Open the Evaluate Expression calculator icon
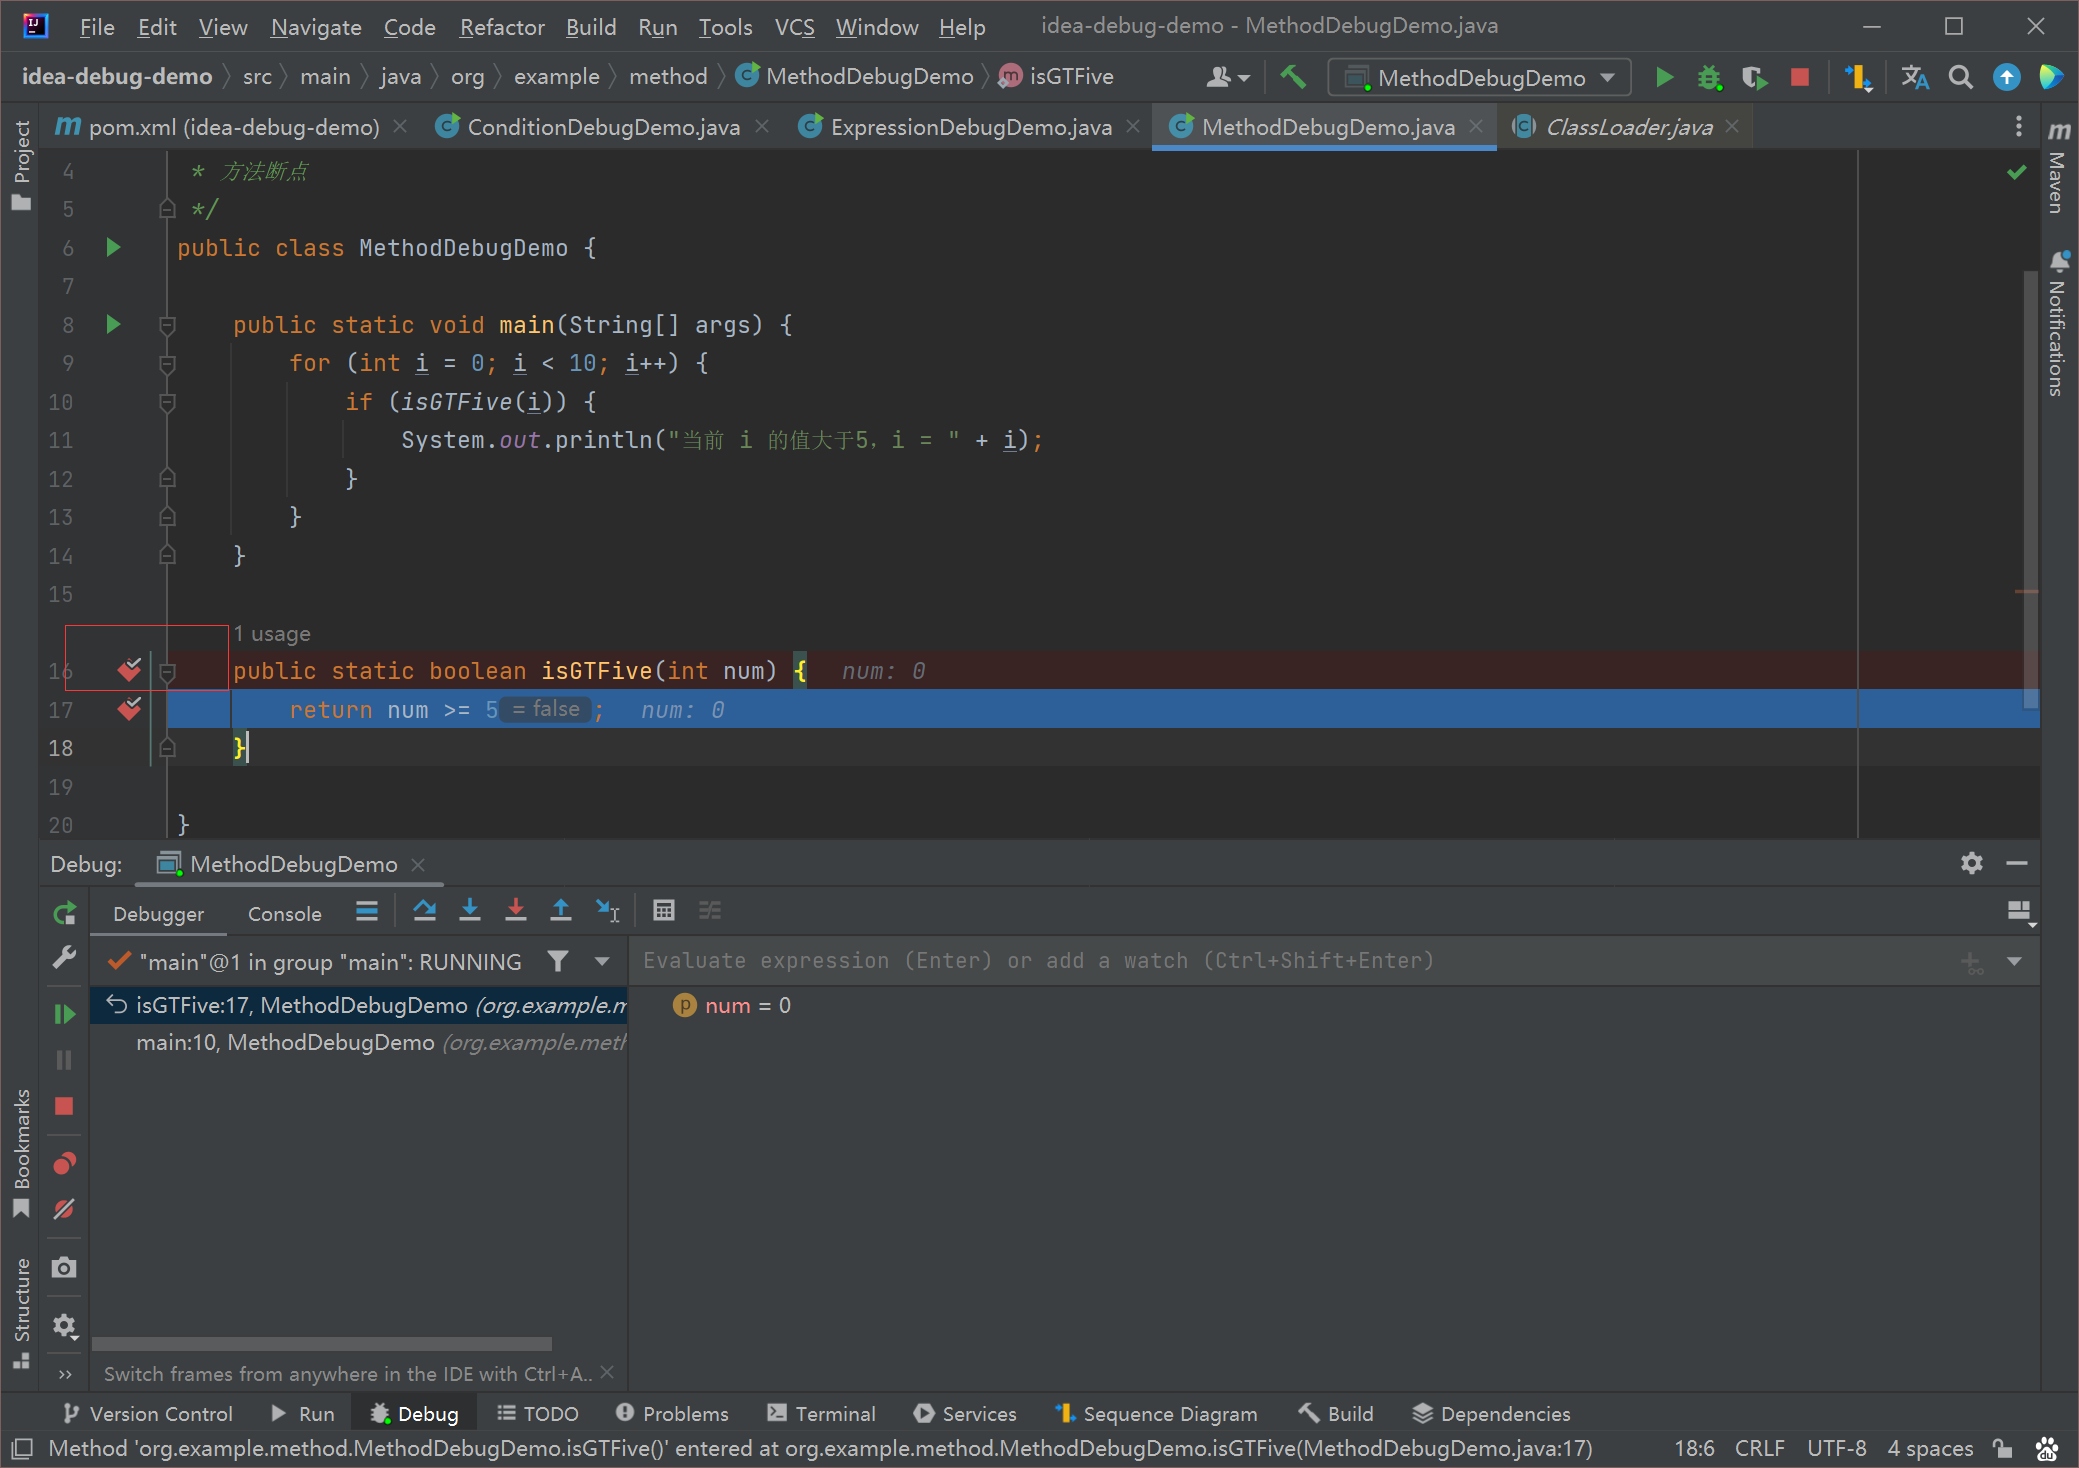This screenshot has width=2079, height=1468. point(663,910)
